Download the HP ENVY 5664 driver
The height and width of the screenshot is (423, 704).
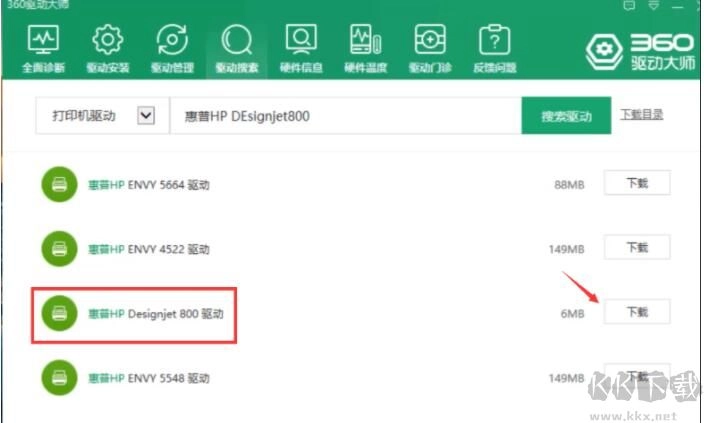[637, 183]
